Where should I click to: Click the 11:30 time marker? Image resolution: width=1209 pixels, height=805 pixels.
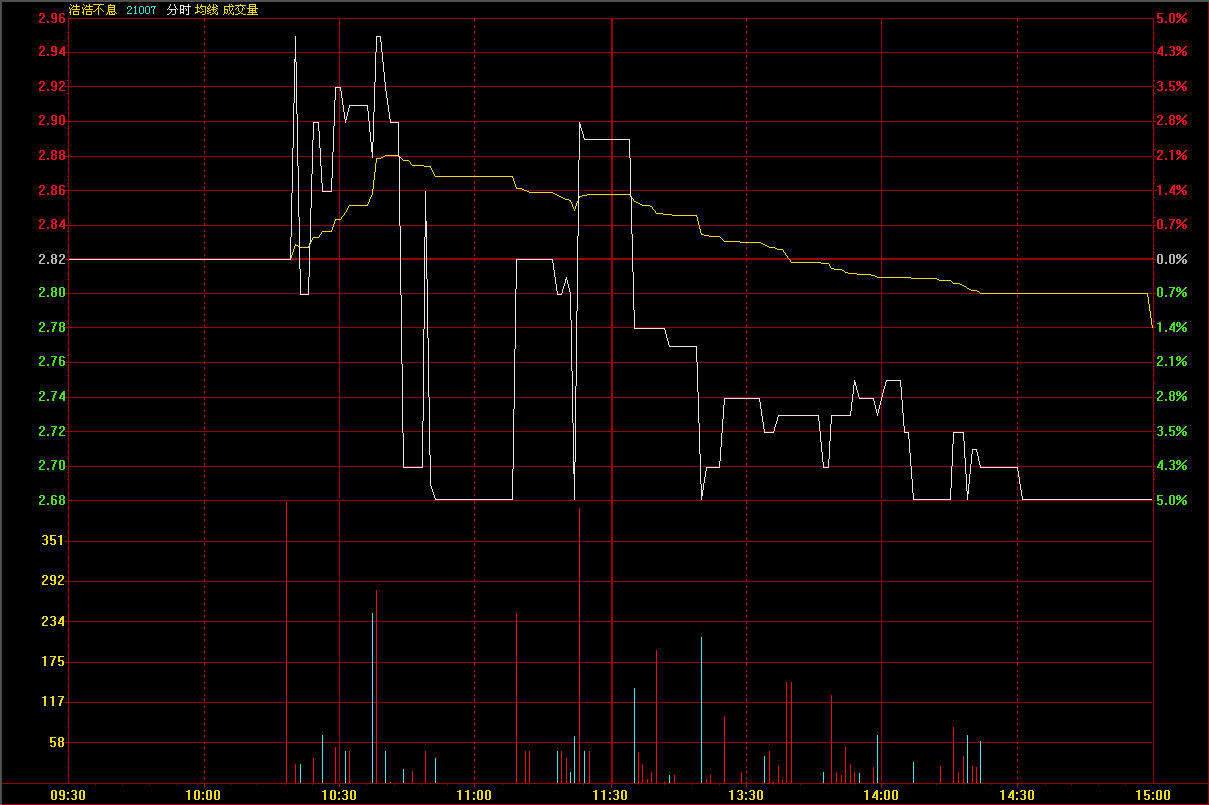(x=611, y=796)
